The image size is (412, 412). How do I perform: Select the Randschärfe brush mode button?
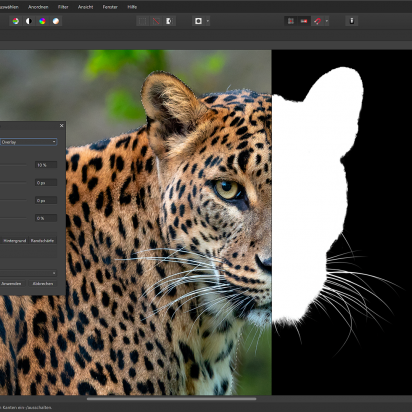[x=42, y=241]
